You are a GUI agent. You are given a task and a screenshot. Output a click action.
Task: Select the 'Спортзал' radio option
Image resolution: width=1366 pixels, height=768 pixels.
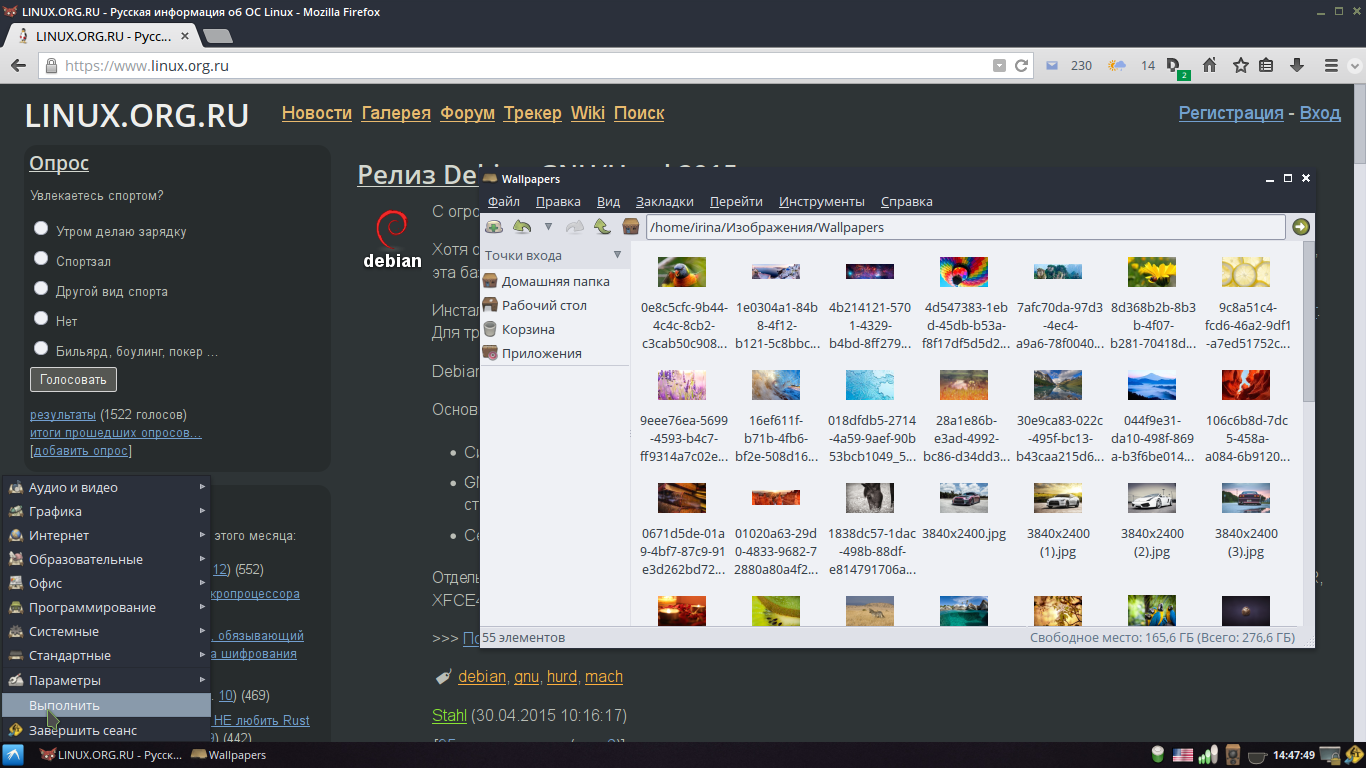(x=41, y=259)
